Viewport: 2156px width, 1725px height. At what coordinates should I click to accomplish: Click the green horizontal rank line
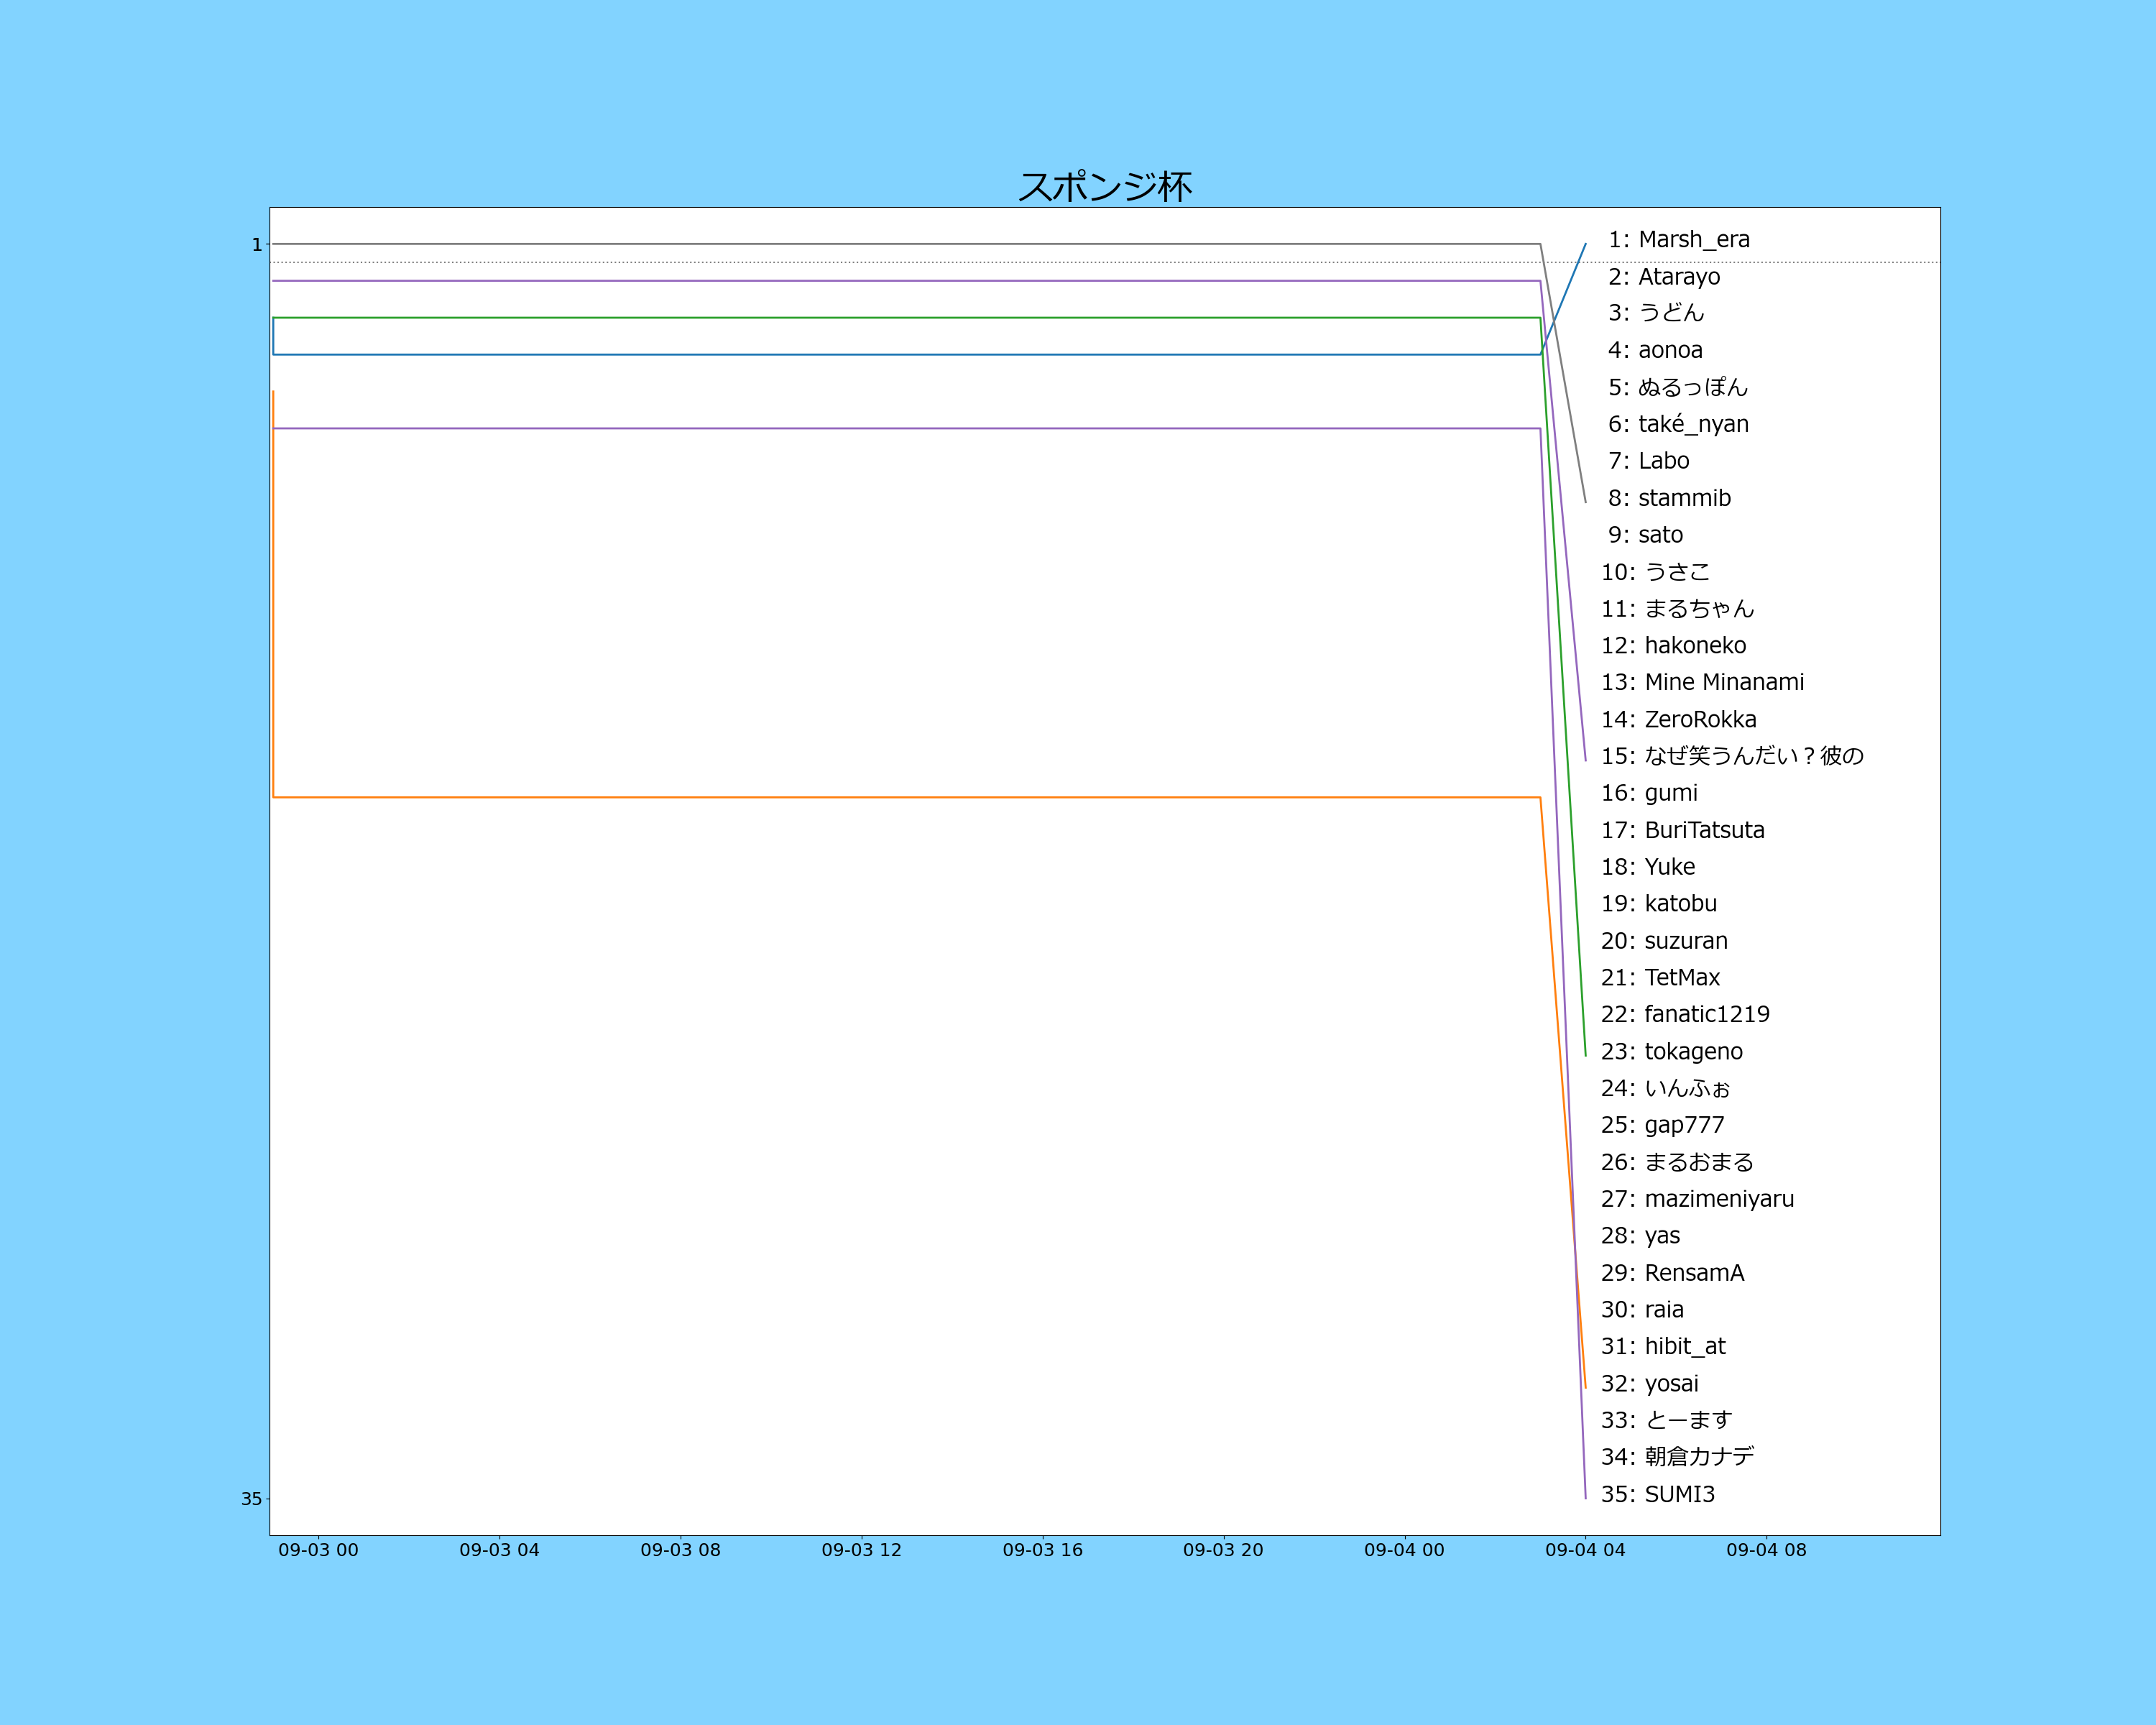[900, 318]
